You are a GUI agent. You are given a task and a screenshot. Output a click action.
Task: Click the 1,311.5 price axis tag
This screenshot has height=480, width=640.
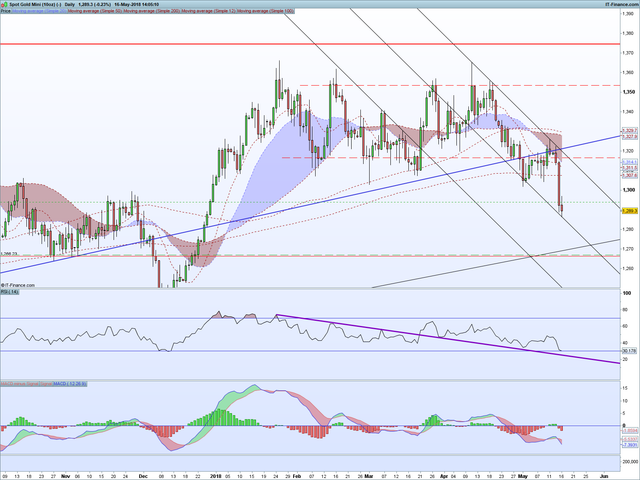[629, 168]
